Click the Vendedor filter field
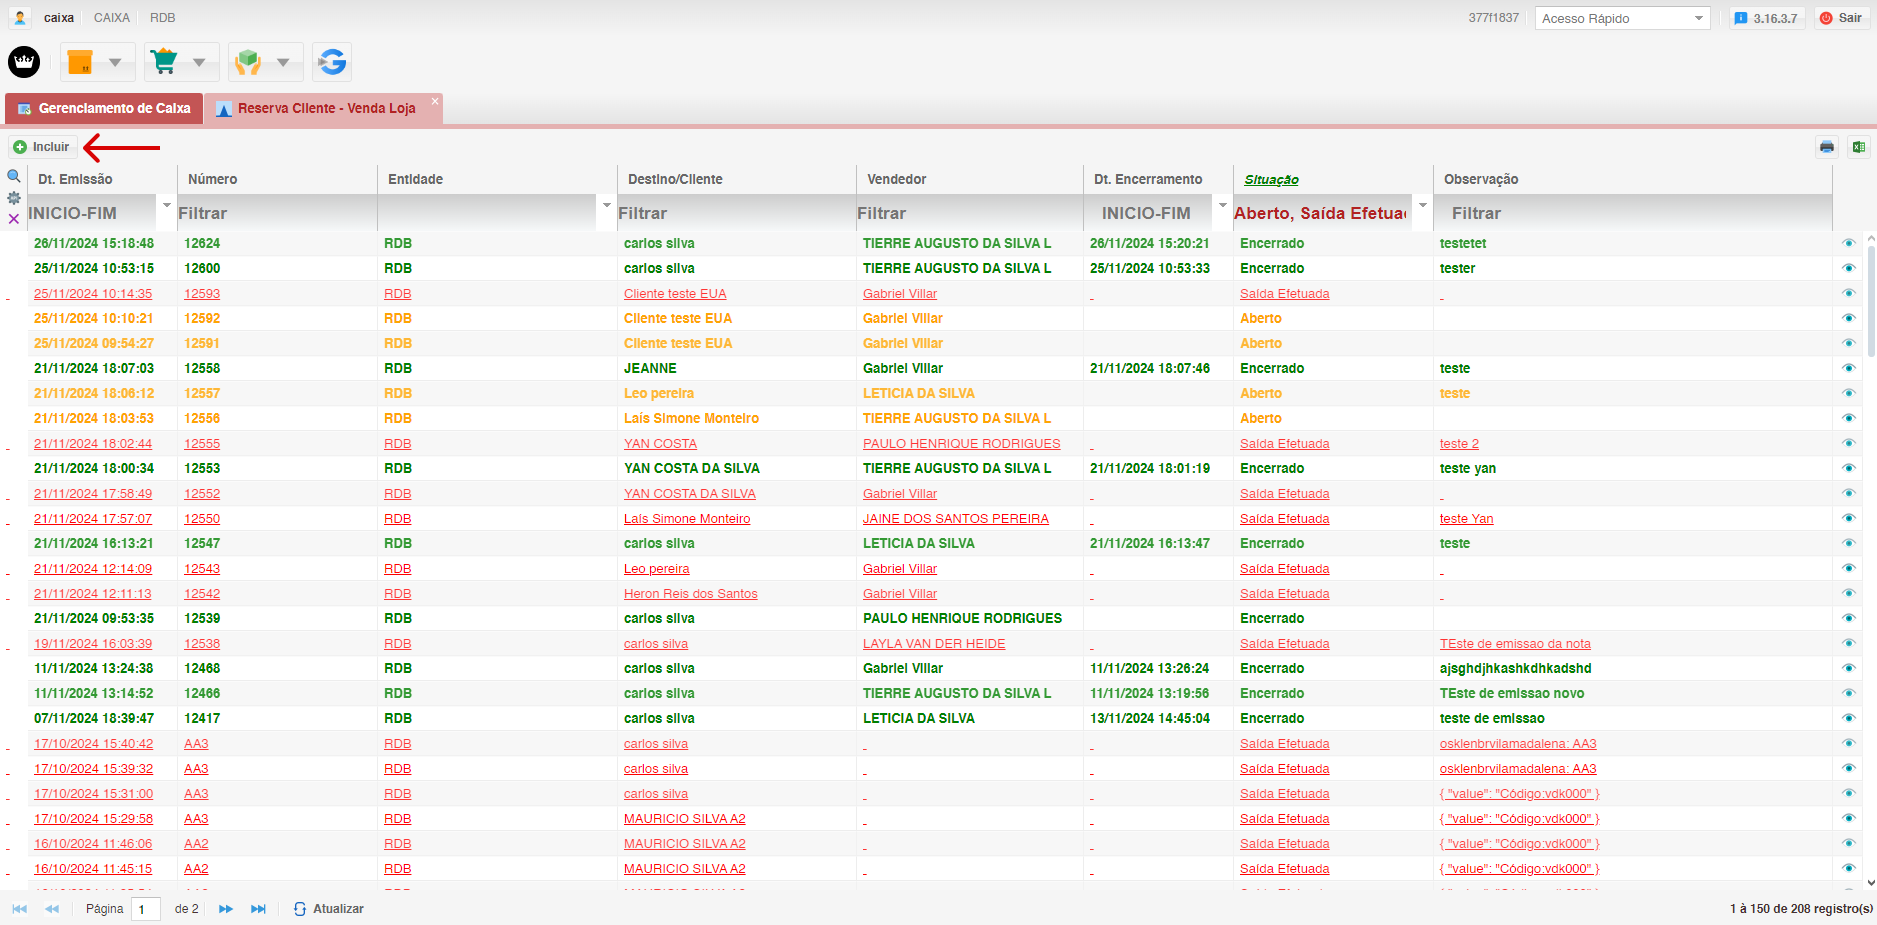The height and width of the screenshot is (925, 1877). tap(967, 213)
